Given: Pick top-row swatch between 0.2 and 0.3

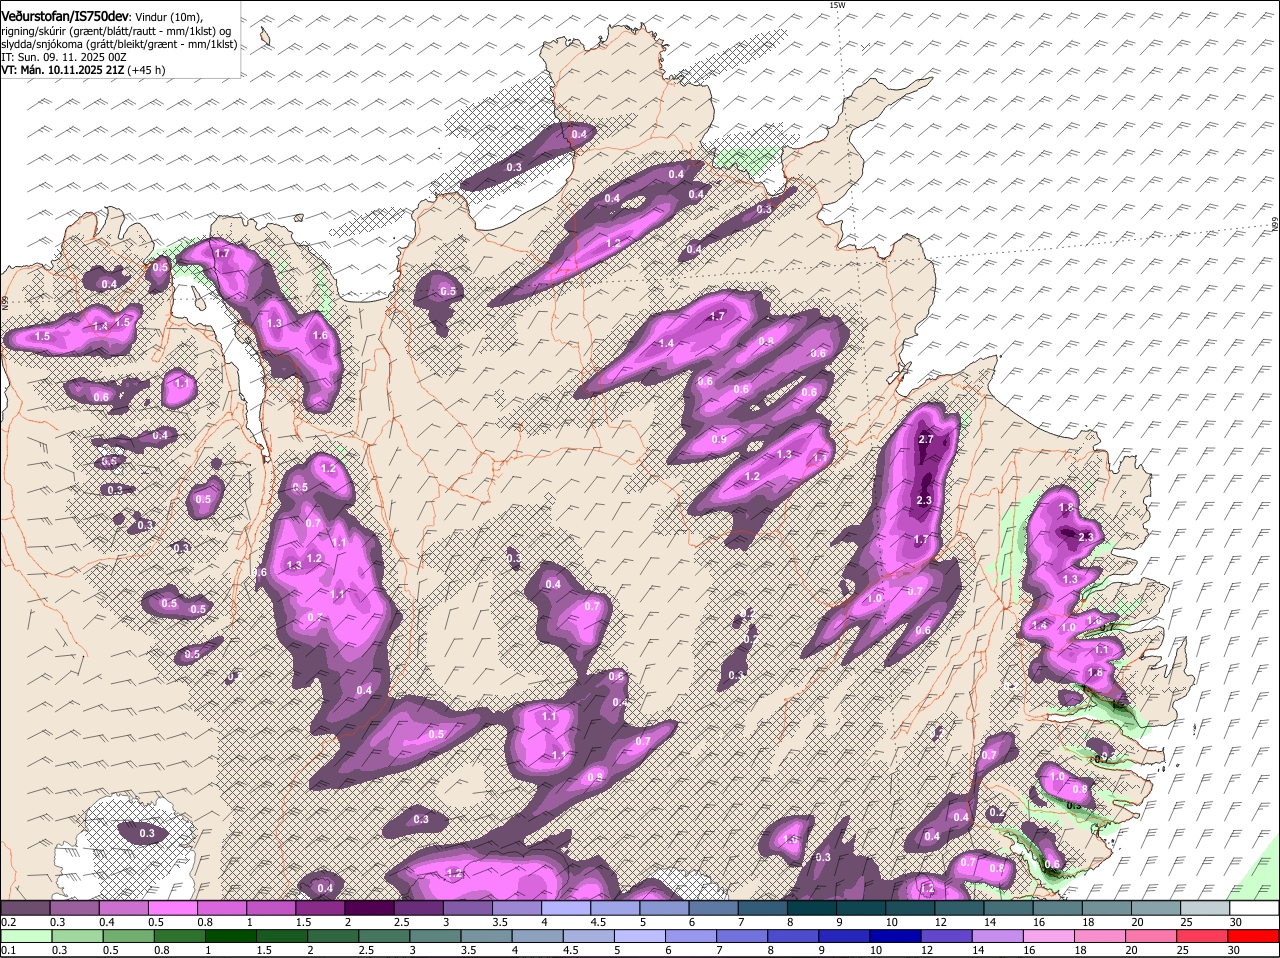Looking at the screenshot, I should pyautogui.click(x=25, y=907).
